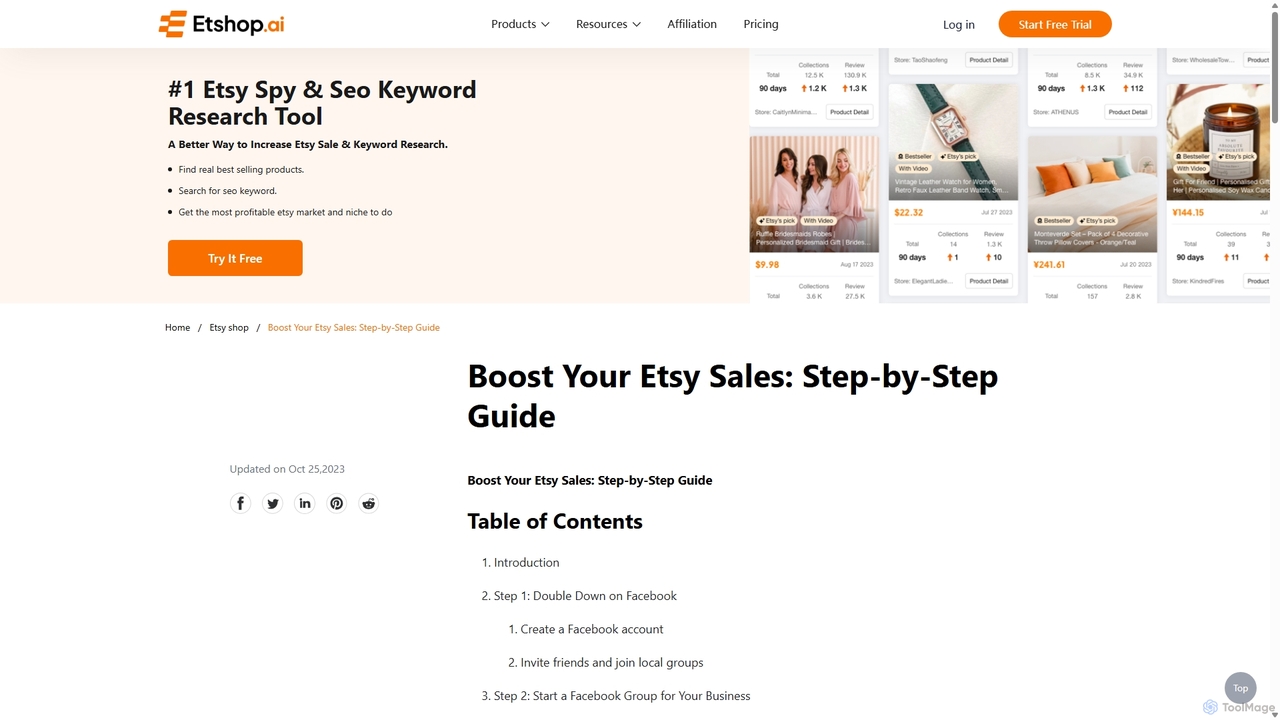The width and height of the screenshot is (1280, 720).
Task: Click 'A Better Way to Increase Etsy Sale' subtitle
Action: (x=308, y=144)
